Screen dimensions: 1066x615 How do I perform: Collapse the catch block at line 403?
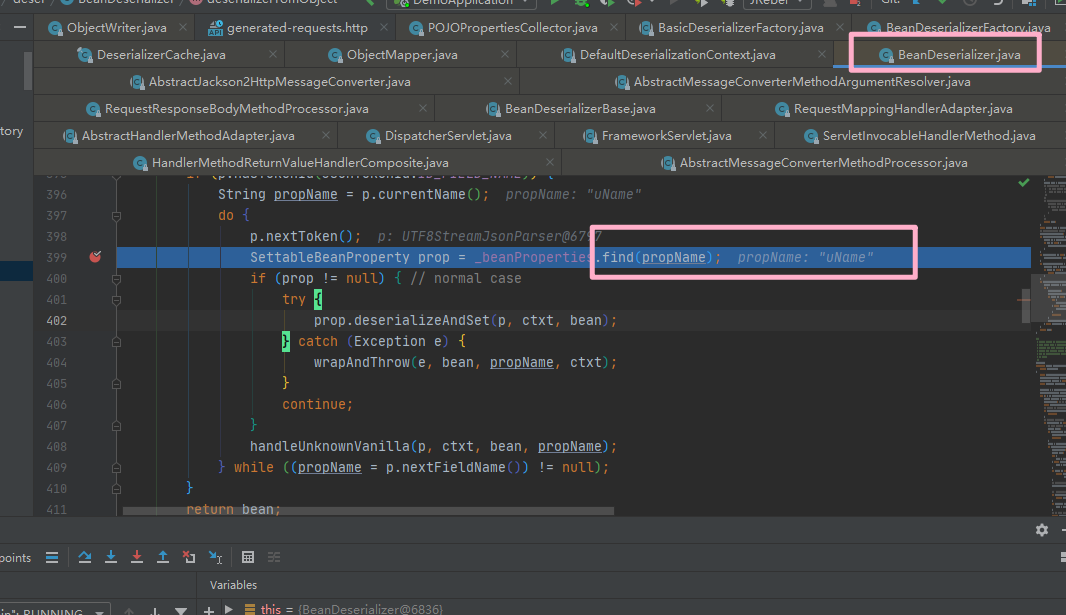(116, 342)
